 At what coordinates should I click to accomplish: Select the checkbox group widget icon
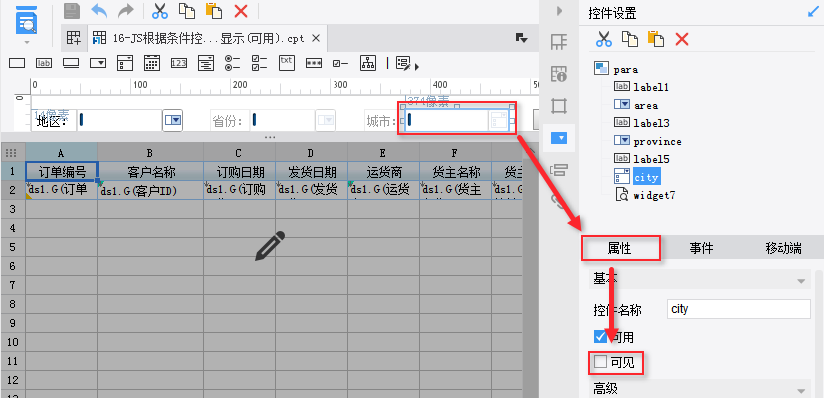(x=260, y=63)
